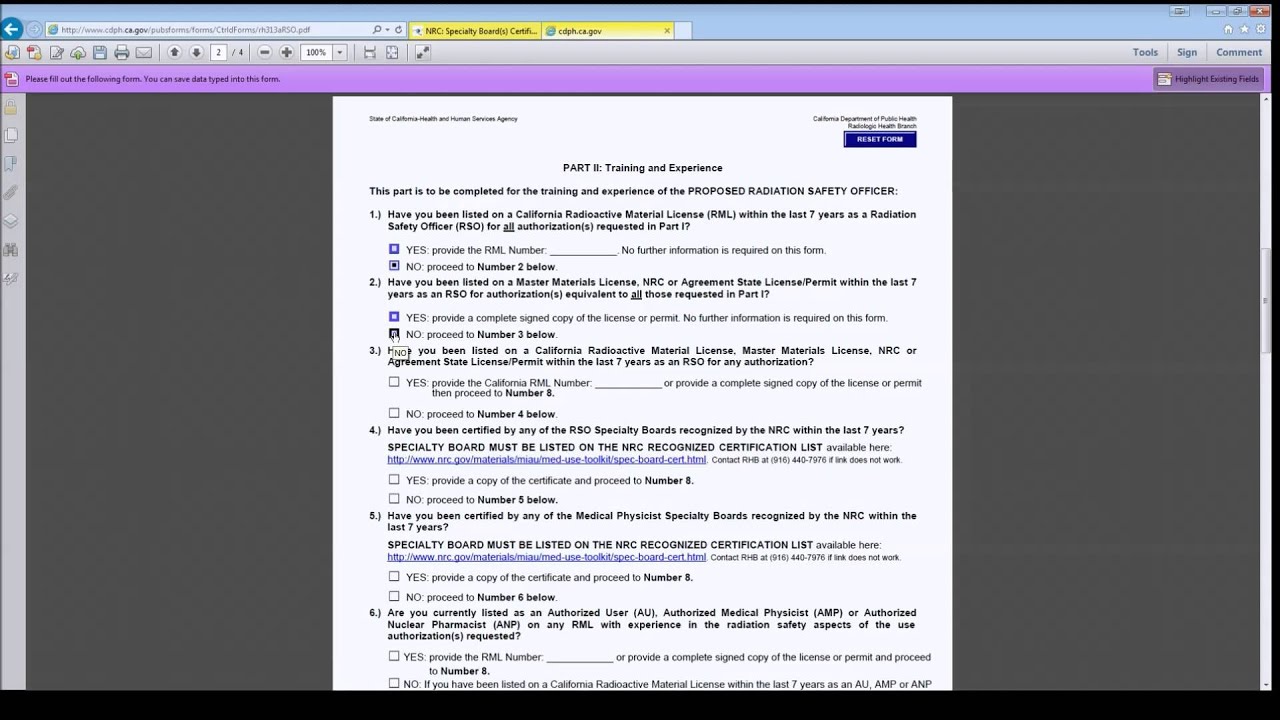Click the Highlight Existing Fields button

click(1207, 79)
